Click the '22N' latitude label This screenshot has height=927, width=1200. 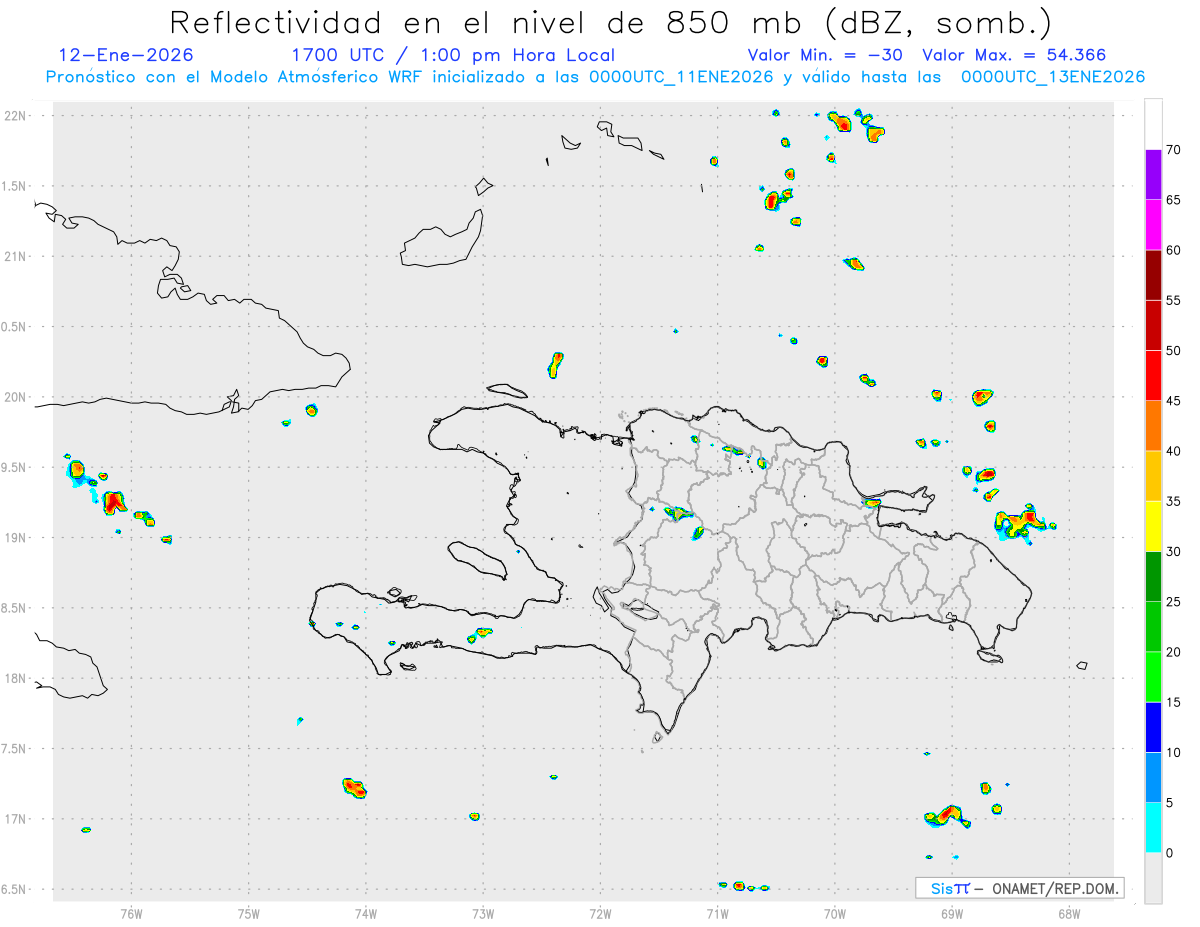[17, 116]
